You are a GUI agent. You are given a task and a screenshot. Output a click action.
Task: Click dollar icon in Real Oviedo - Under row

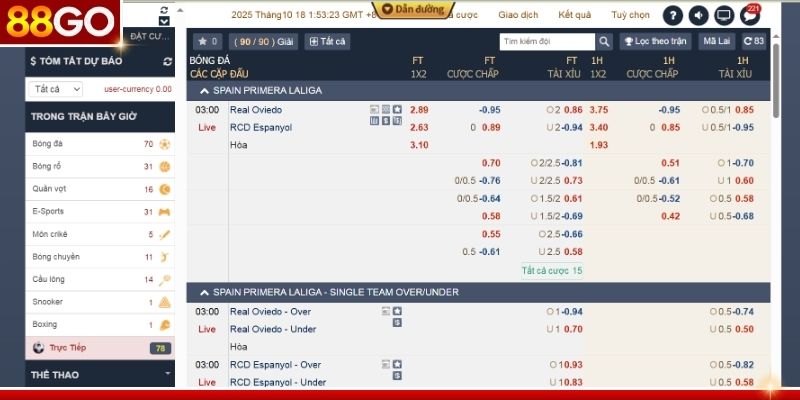pos(397,322)
